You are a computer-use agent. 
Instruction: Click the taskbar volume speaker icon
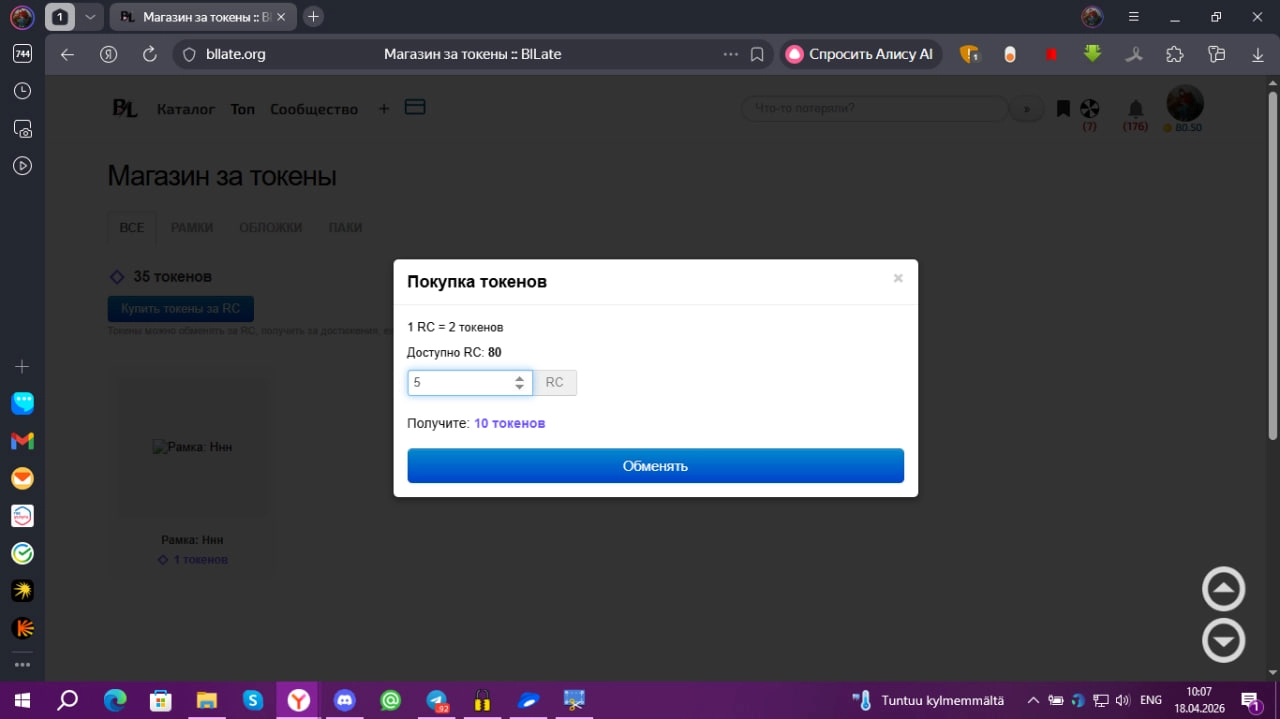1122,700
